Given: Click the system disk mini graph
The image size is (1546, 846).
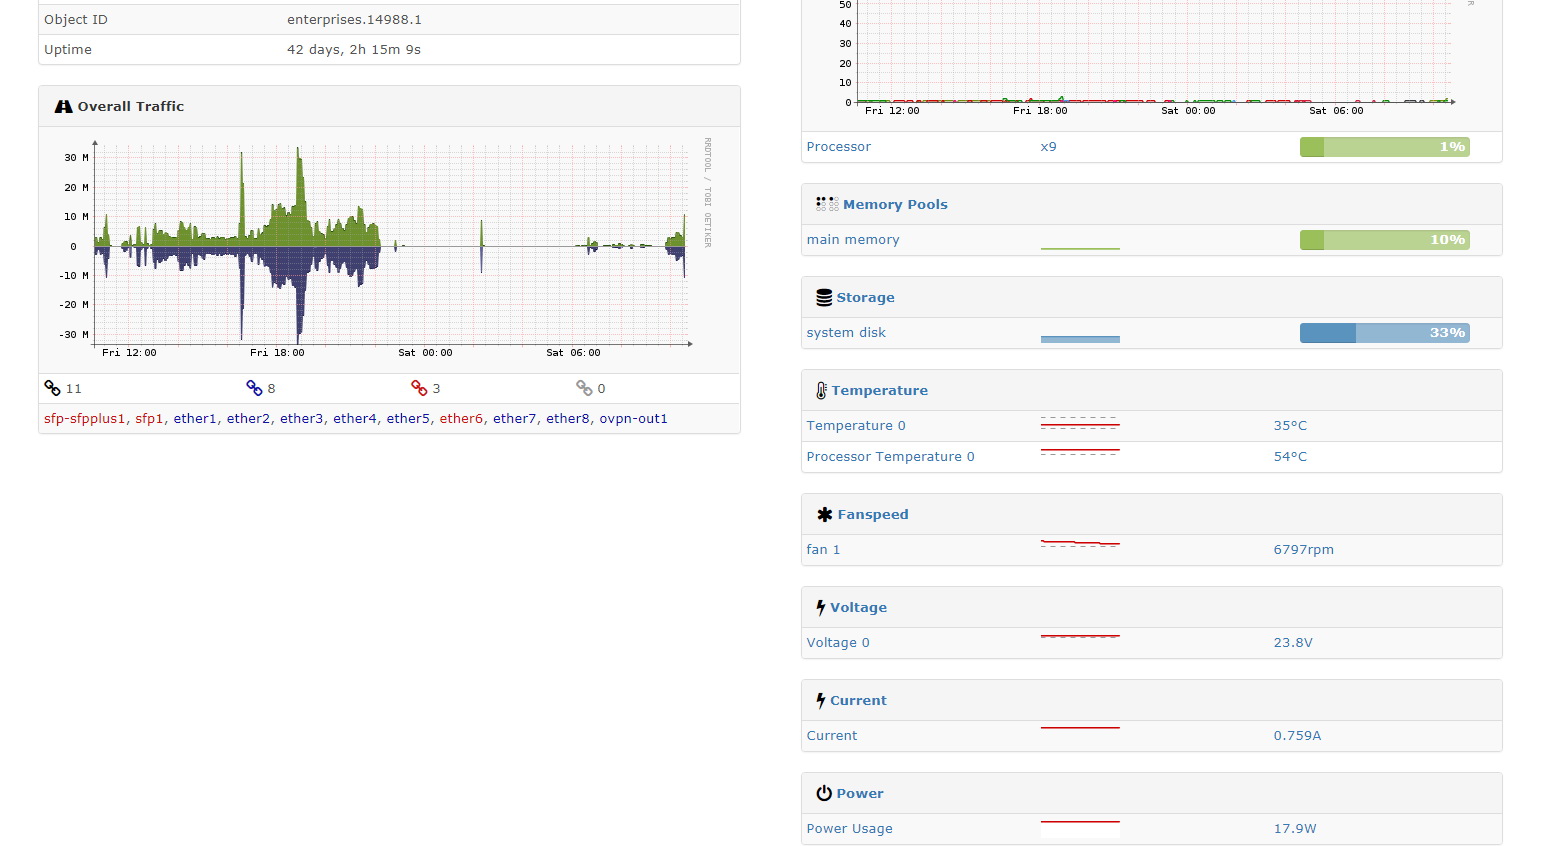Looking at the screenshot, I should (1080, 333).
